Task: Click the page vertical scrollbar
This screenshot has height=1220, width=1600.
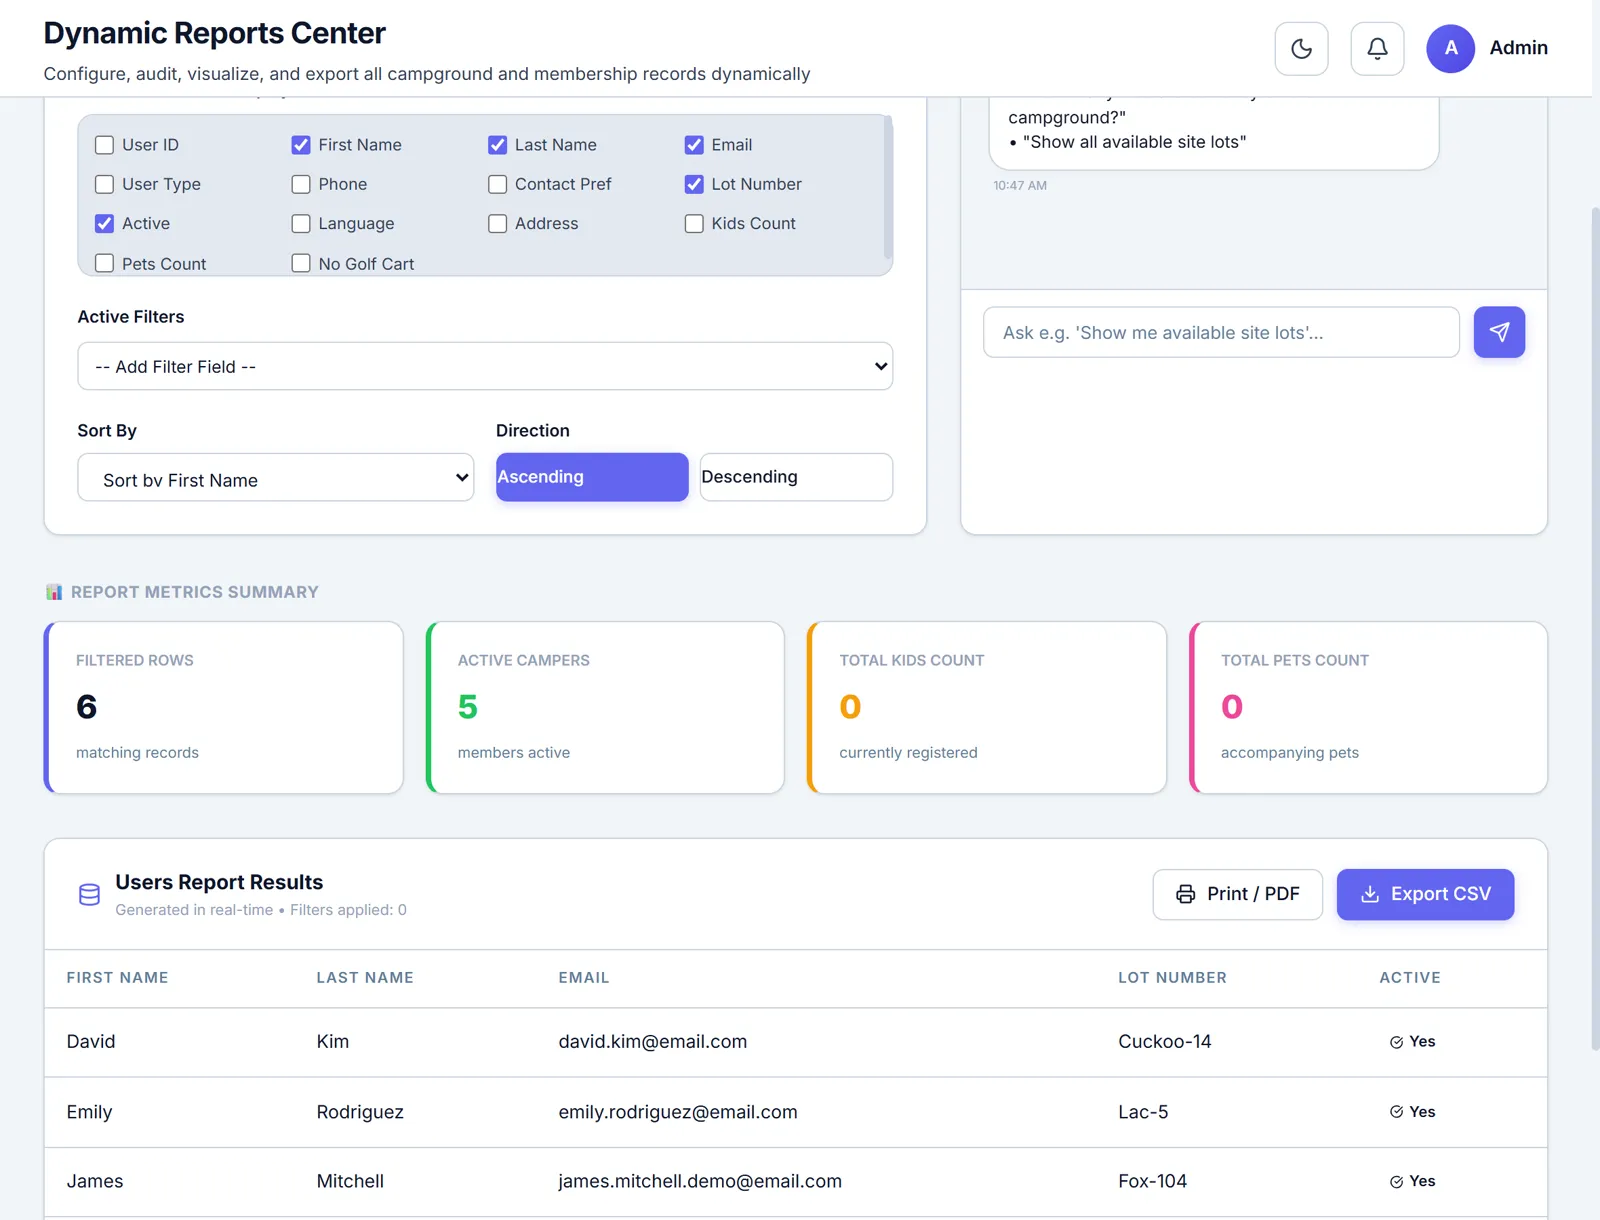Action: (1595, 630)
